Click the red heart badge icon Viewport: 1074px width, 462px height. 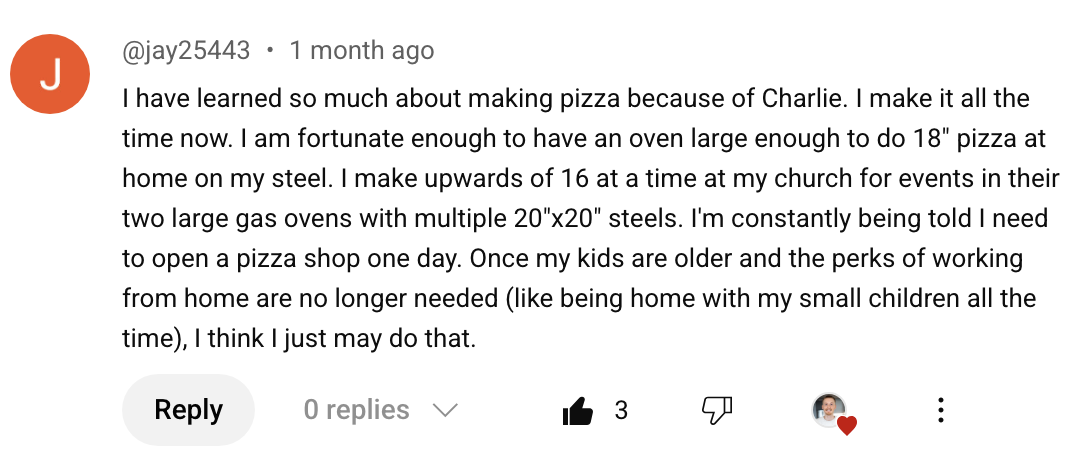point(847,426)
